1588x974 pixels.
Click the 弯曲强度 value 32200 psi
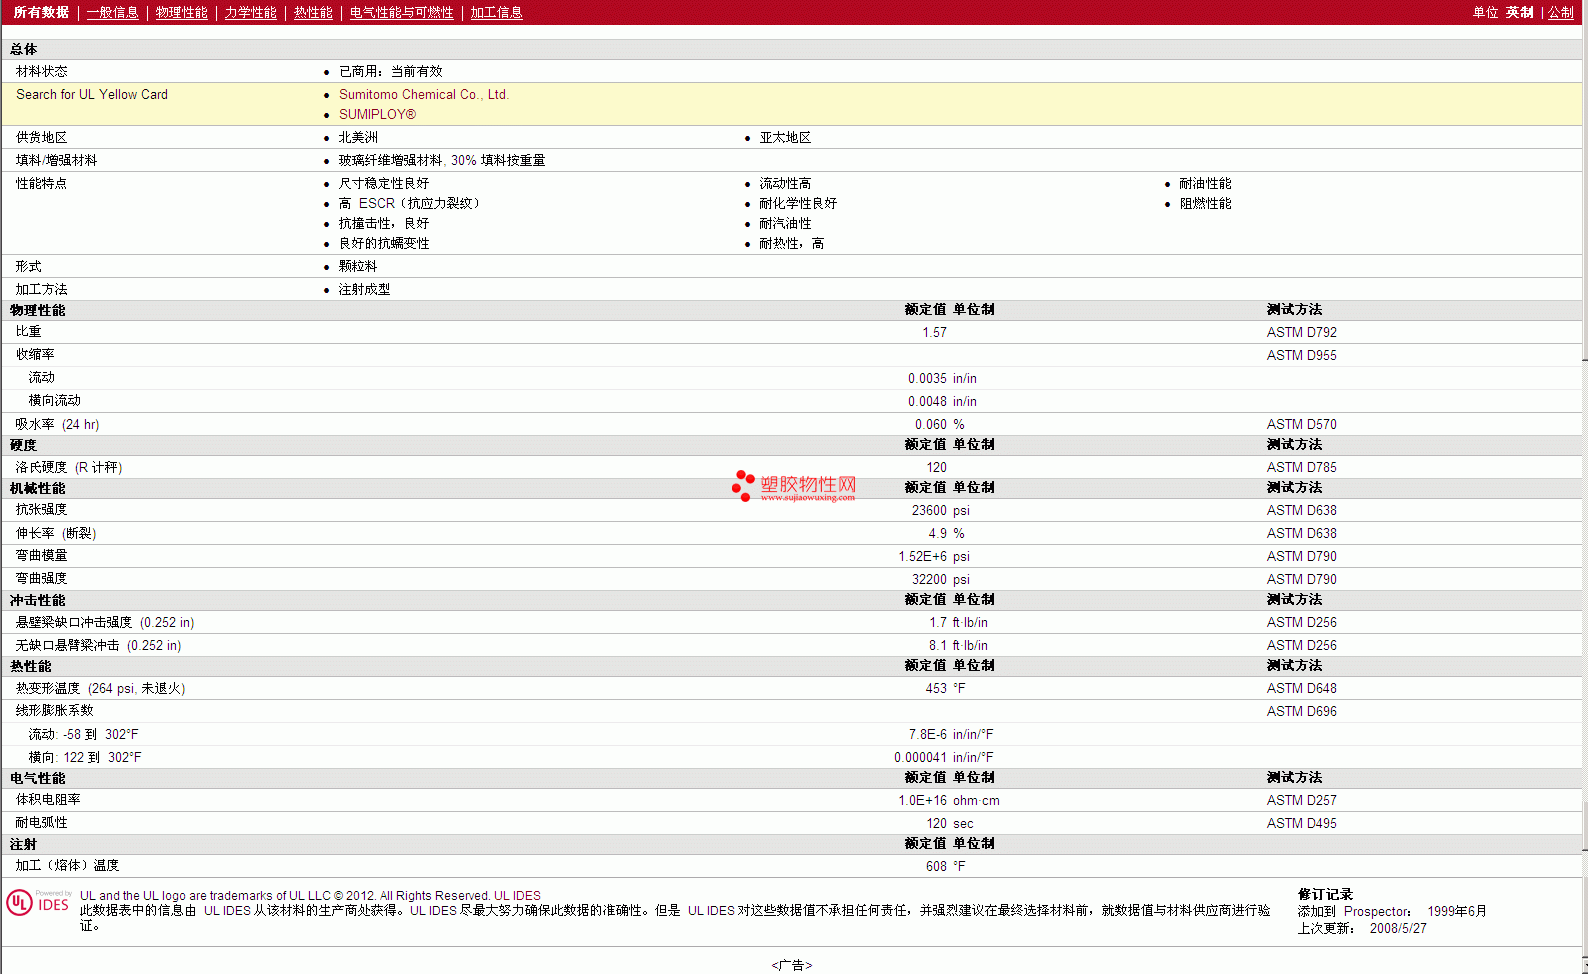[x=940, y=579]
